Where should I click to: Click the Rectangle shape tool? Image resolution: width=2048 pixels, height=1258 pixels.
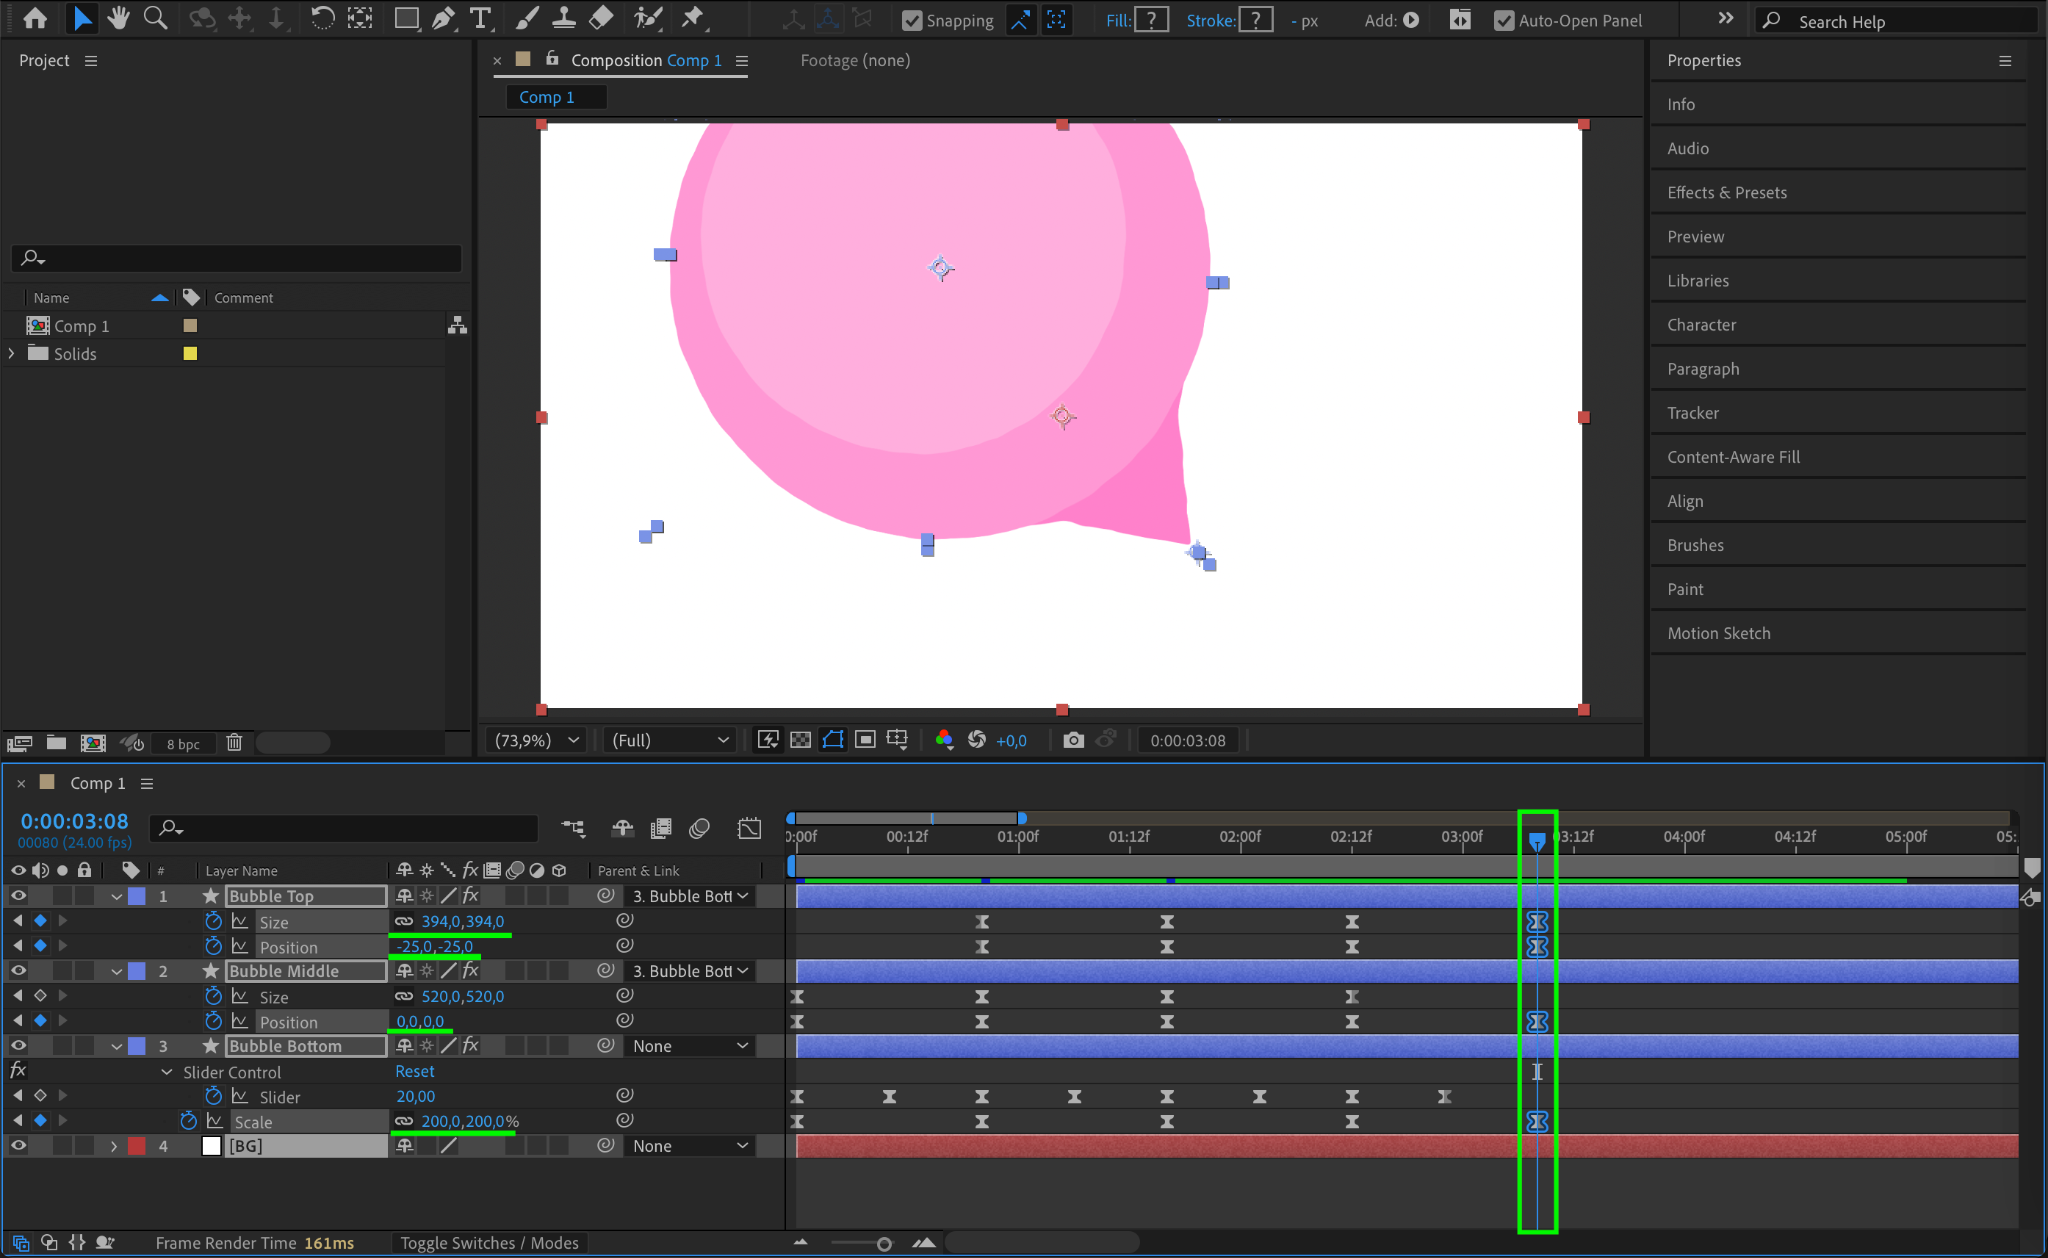(405, 18)
